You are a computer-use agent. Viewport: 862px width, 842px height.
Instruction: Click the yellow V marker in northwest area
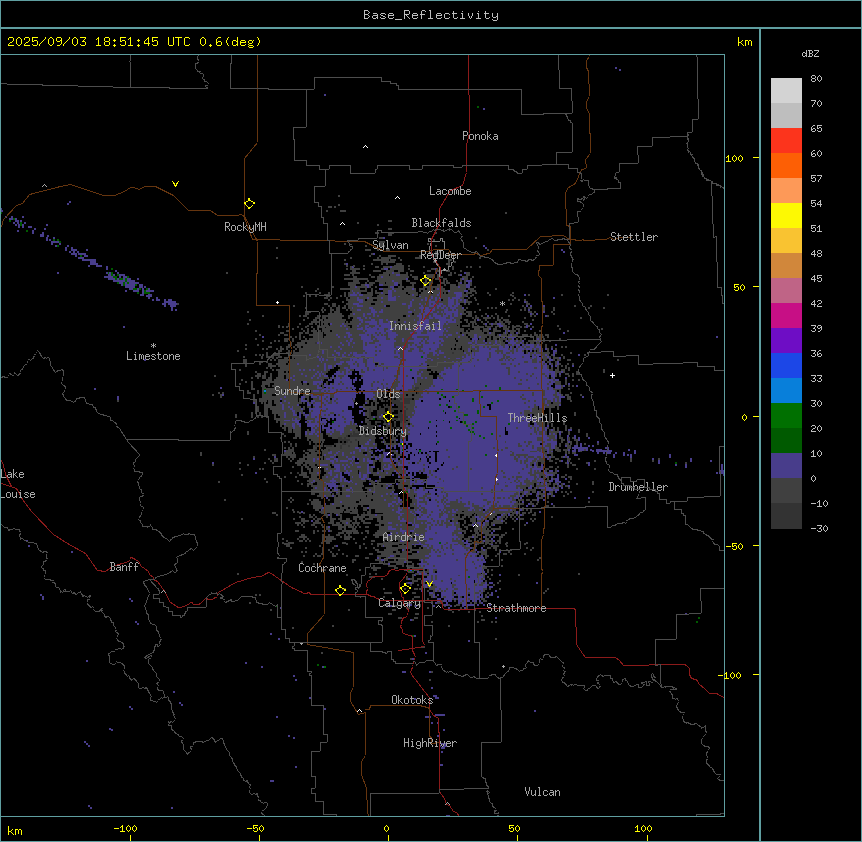(175, 184)
